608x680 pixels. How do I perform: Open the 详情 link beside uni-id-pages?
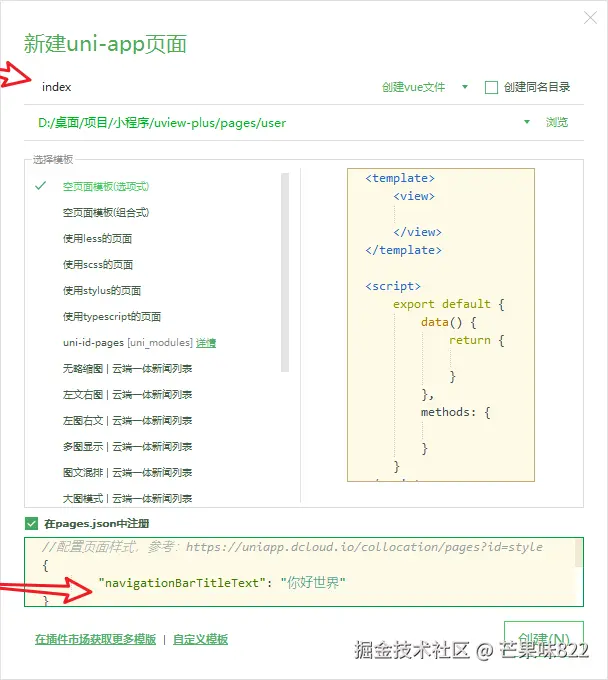pyautogui.click(x=206, y=343)
